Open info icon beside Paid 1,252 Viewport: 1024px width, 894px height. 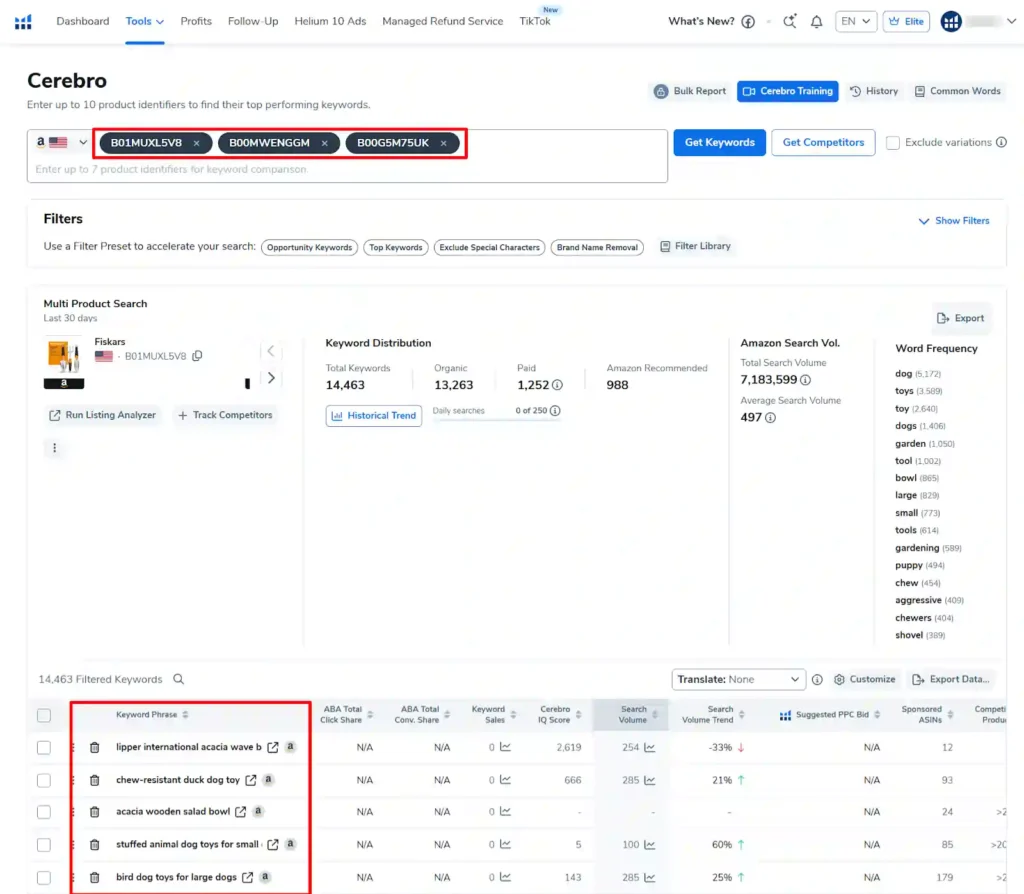[557, 385]
